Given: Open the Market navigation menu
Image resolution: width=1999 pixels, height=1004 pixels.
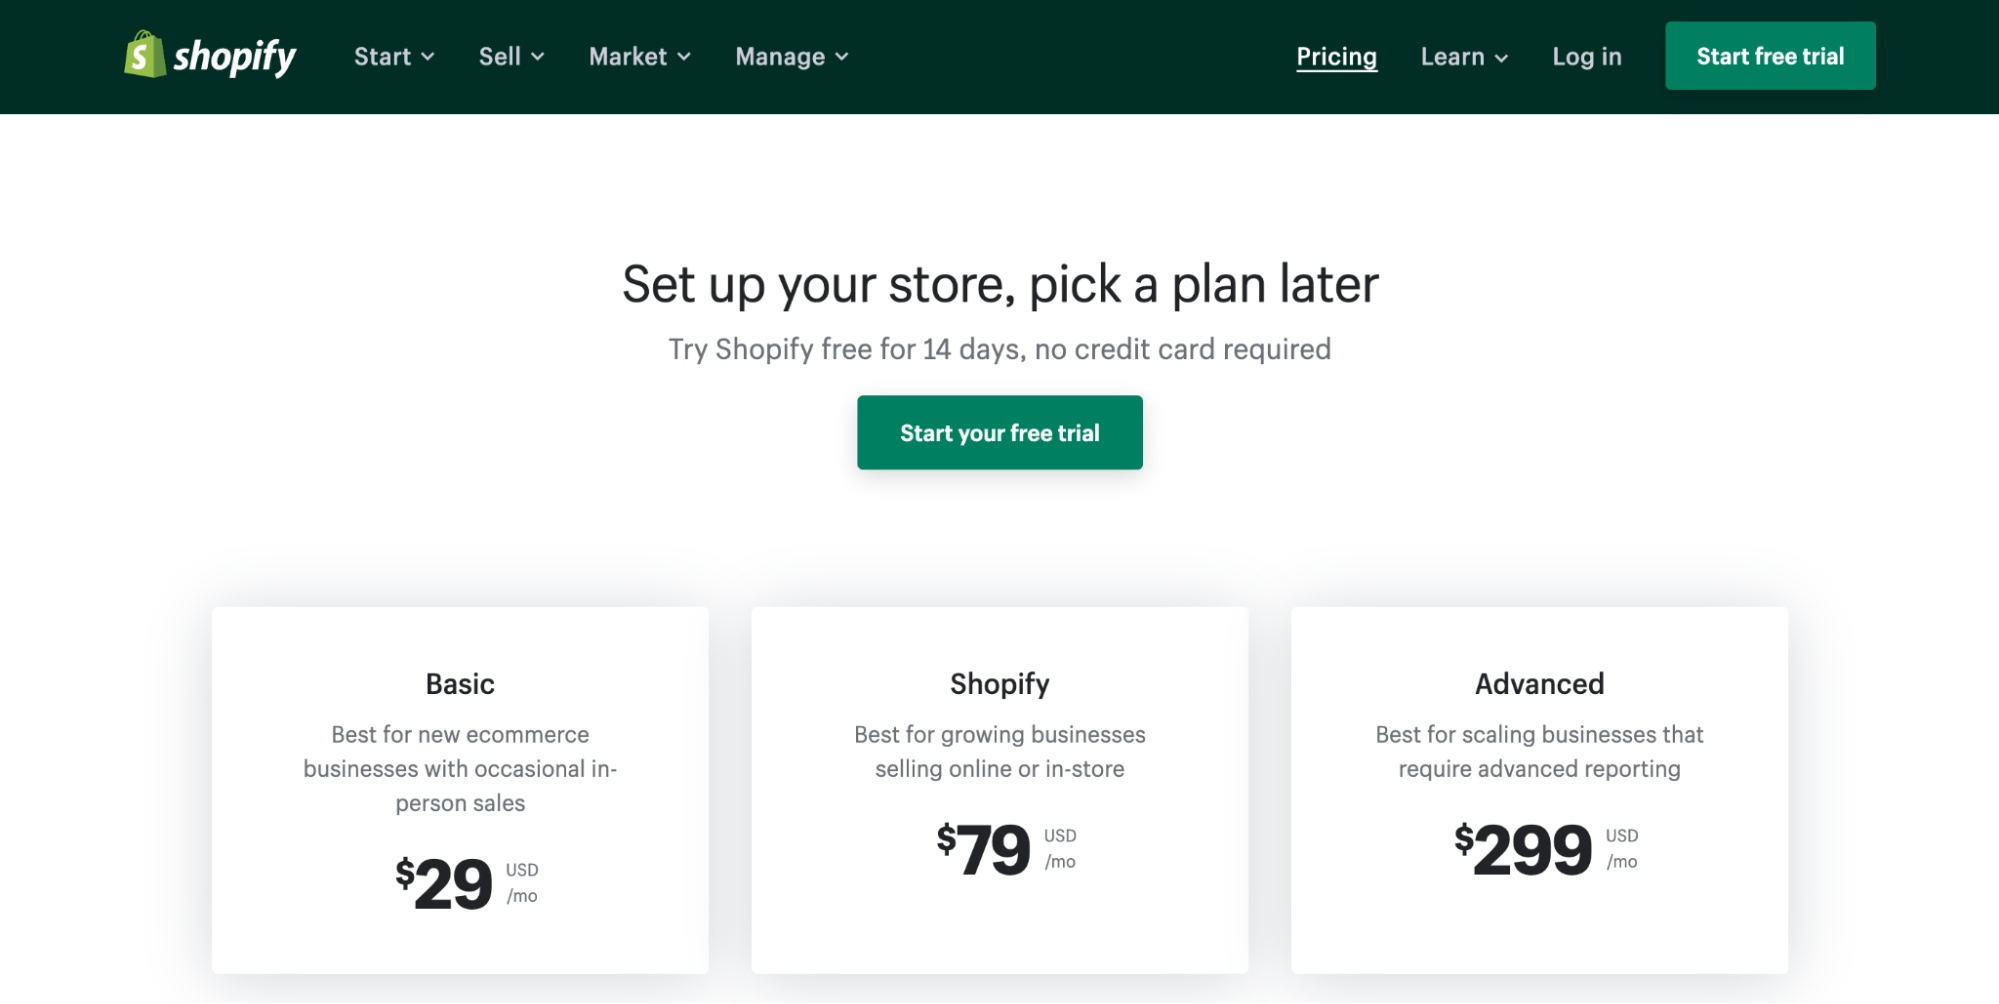Looking at the screenshot, I should click(x=628, y=57).
